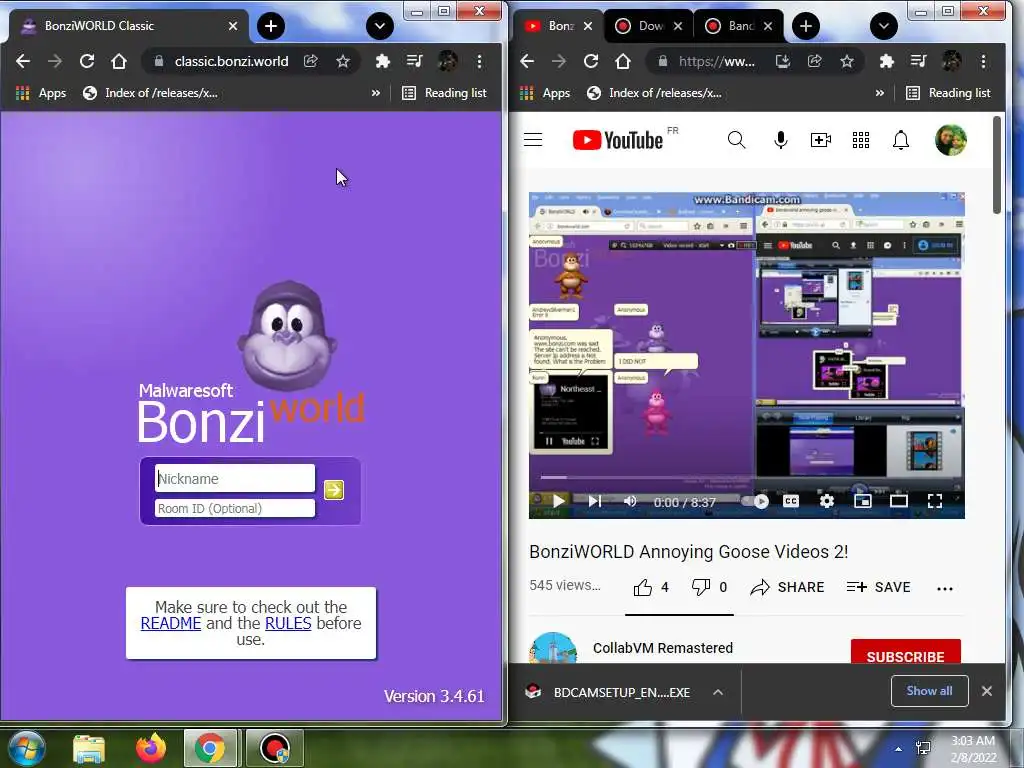Click the video progress bar
Image resolution: width=1024 pixels, height=768 pixels.
746,477
